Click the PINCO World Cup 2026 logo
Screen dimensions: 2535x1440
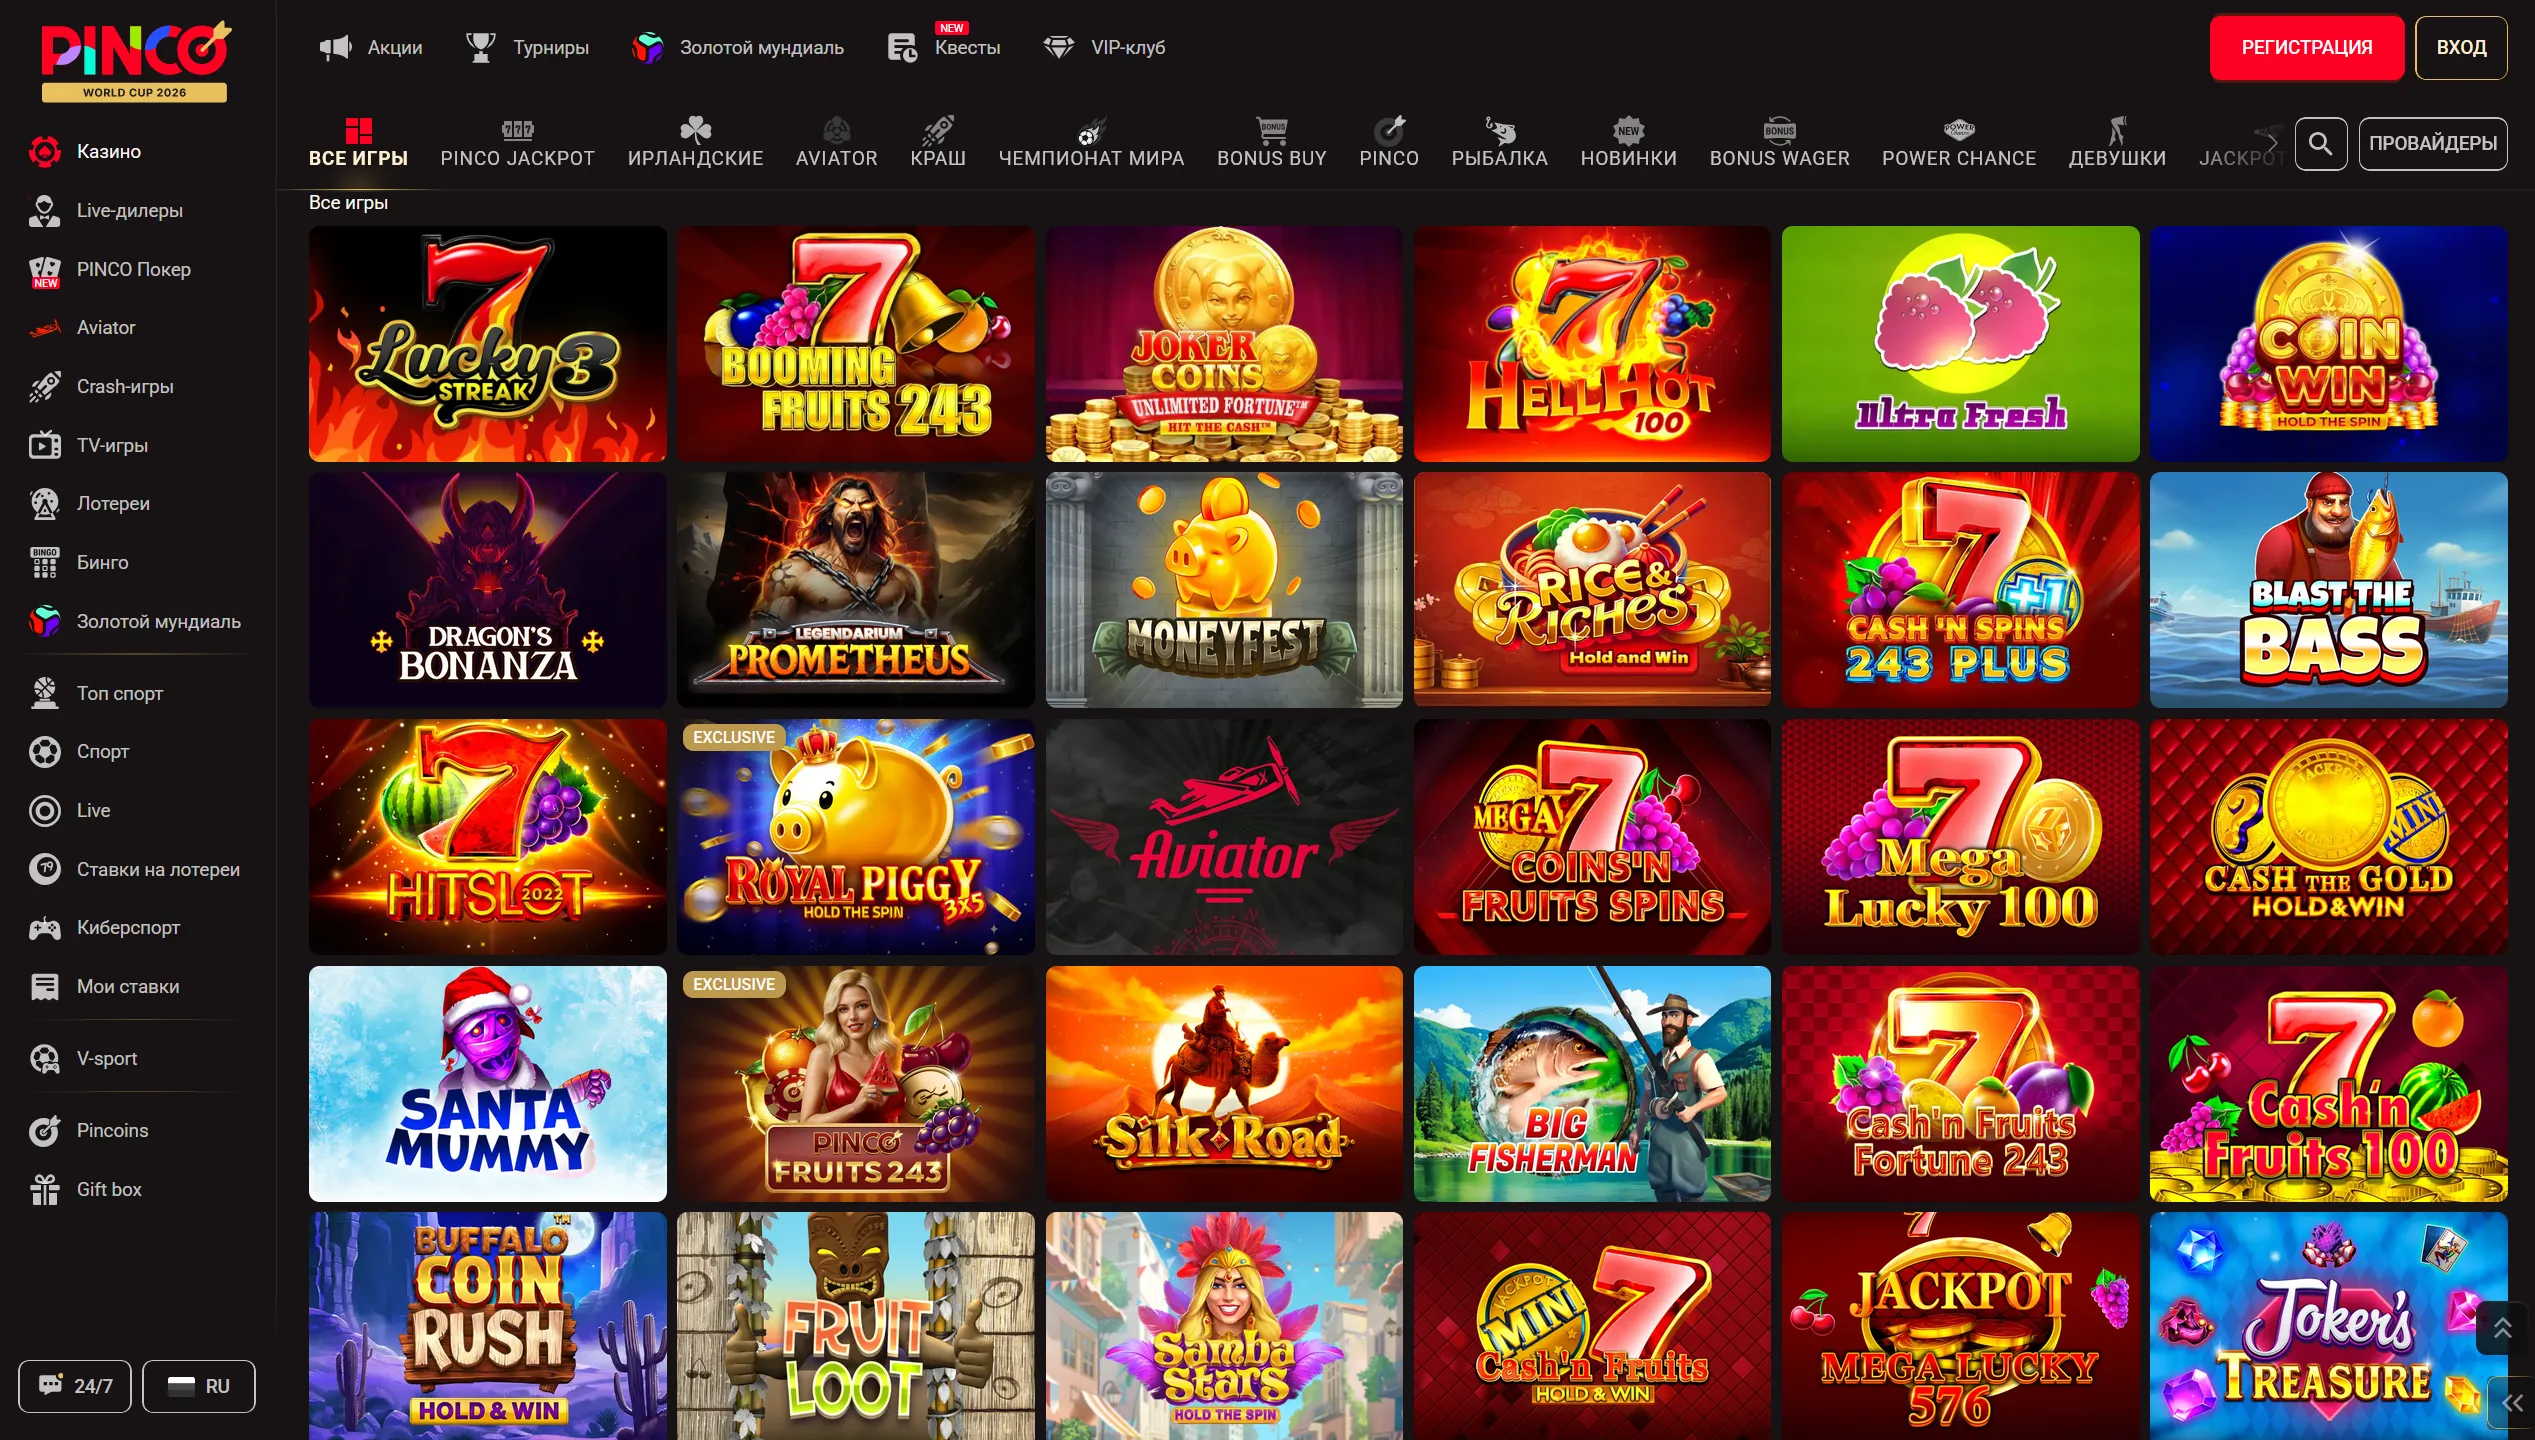(x=135, y=60)
